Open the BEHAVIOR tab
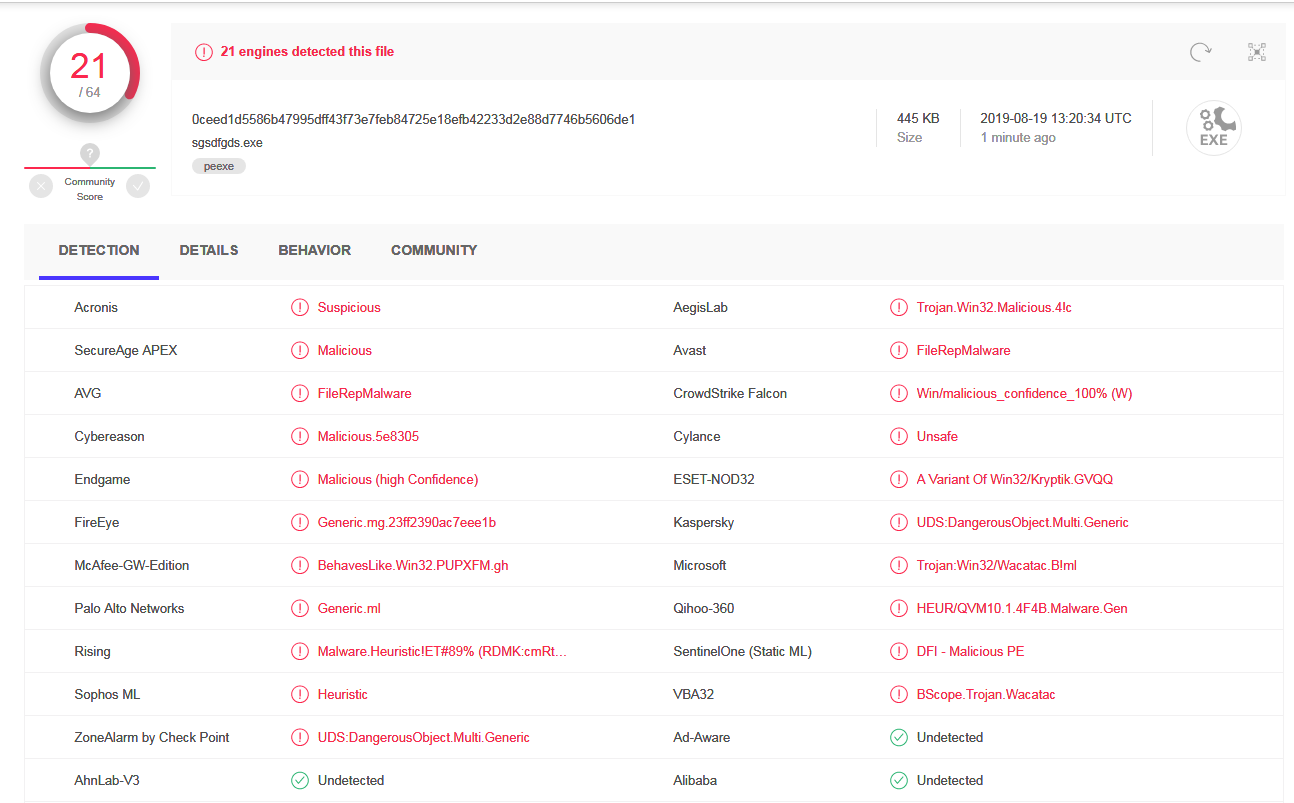1294x803 pixels. [314, 250]
